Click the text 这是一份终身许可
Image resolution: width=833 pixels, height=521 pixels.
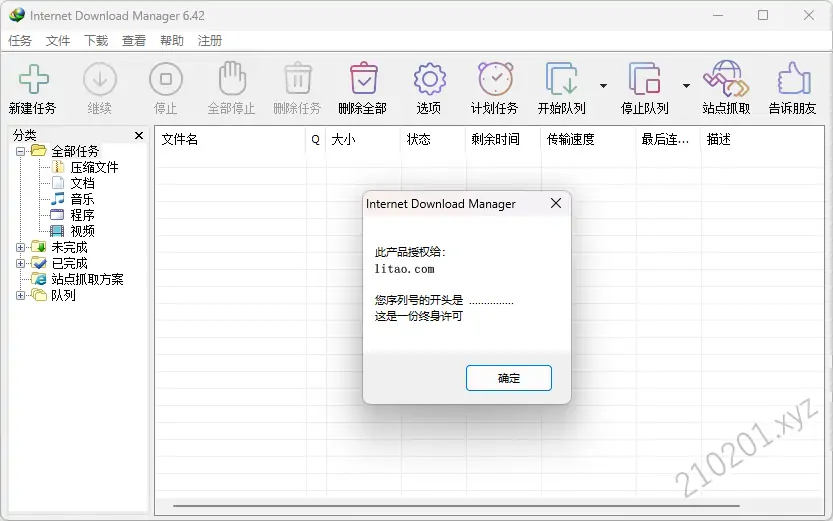pyautogui.click(x=419, y=317)
